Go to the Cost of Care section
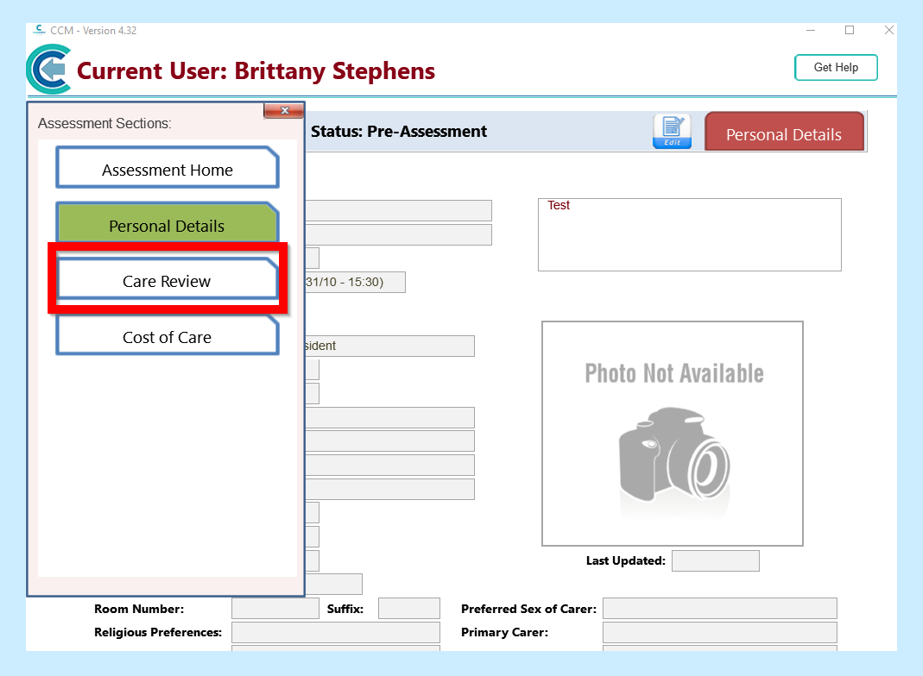923x676 pixels. [167, 337]
